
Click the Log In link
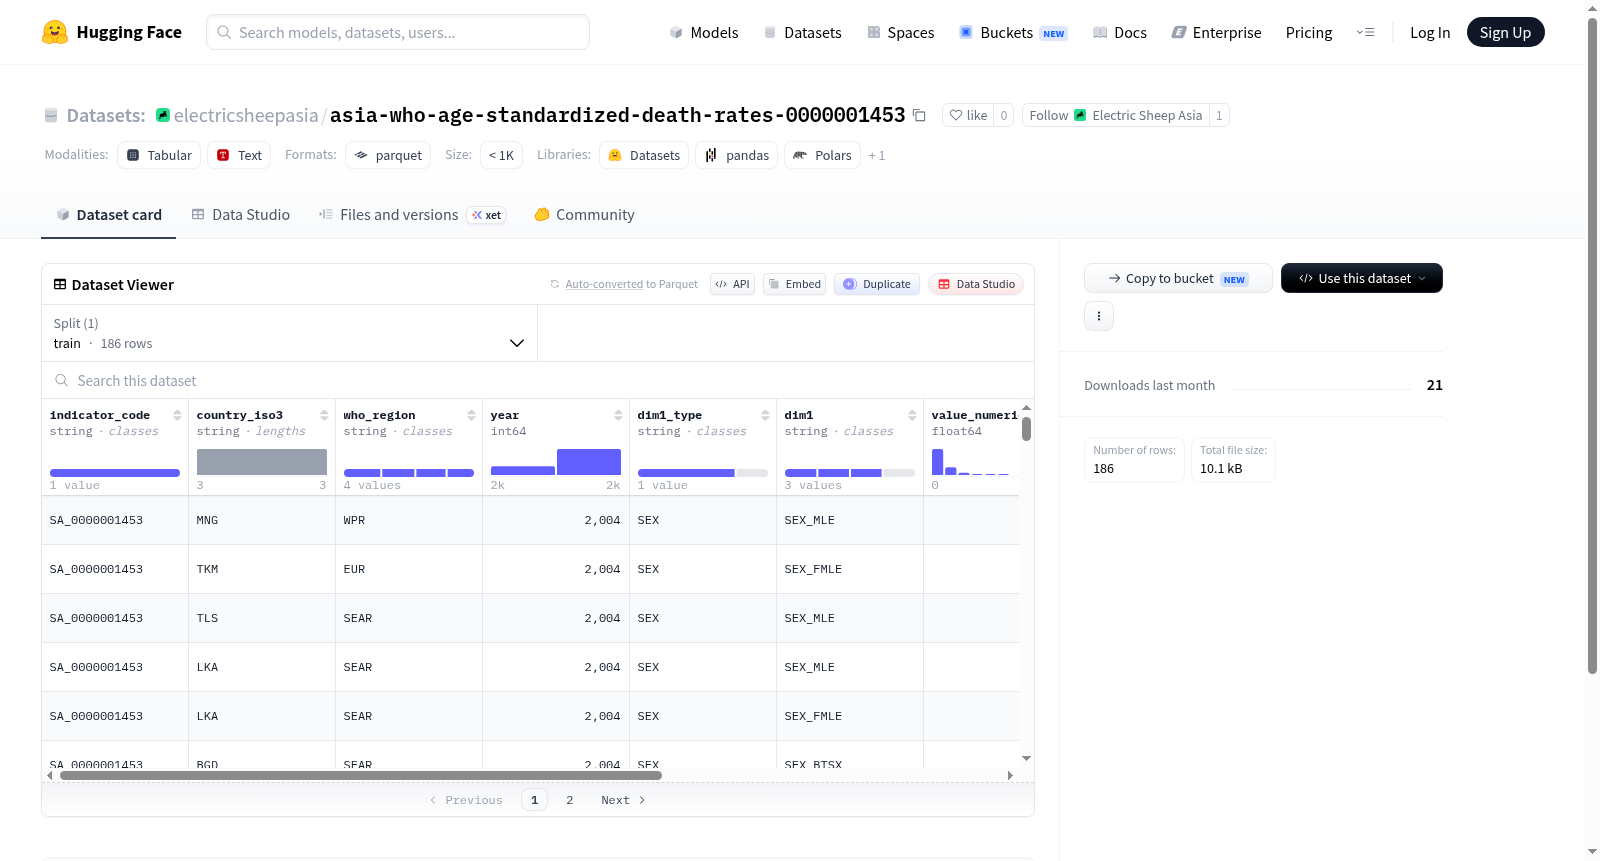(1430, 32)
